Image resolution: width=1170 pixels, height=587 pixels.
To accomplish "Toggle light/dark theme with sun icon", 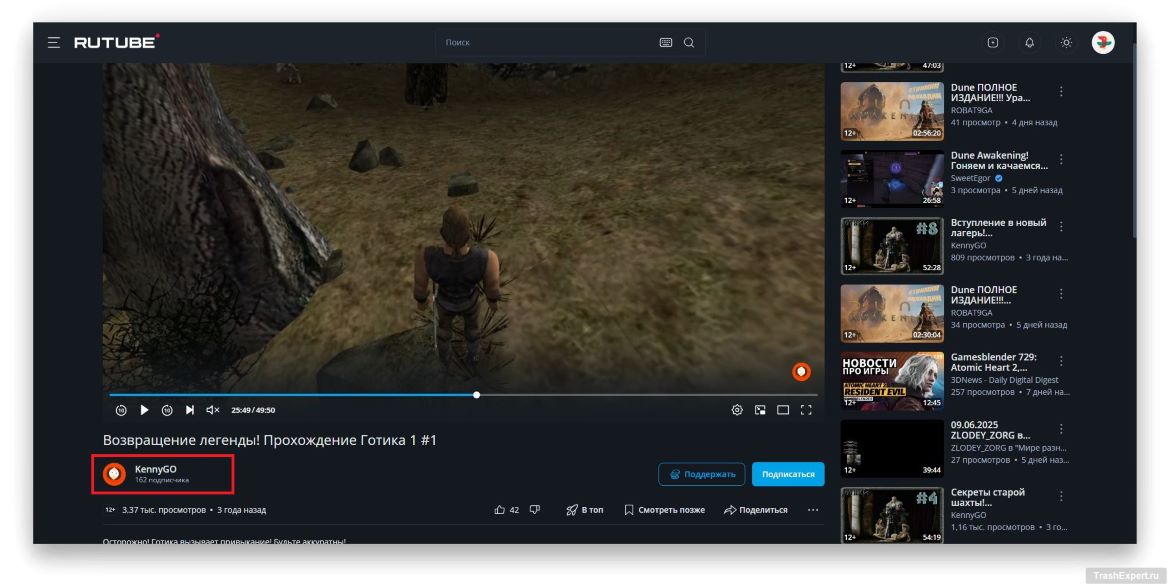I will (x=1066, y=42).
